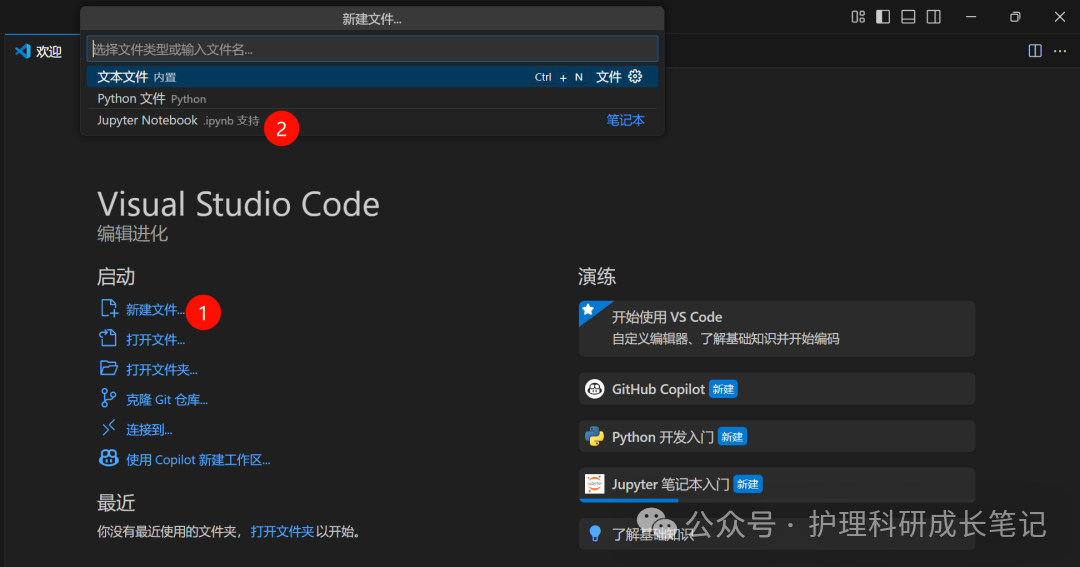Click the star badge on 开始使用 VS Code

point(590,310)
